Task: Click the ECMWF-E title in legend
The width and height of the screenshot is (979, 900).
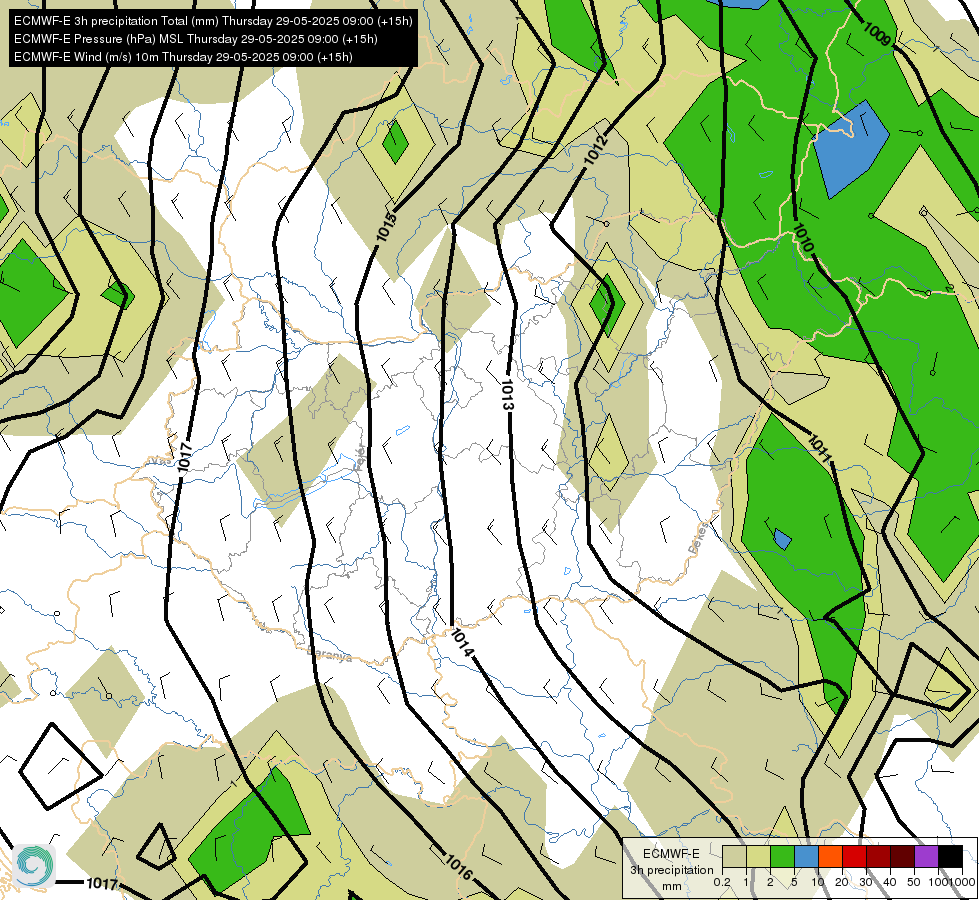Action: (x=672, y=854)
